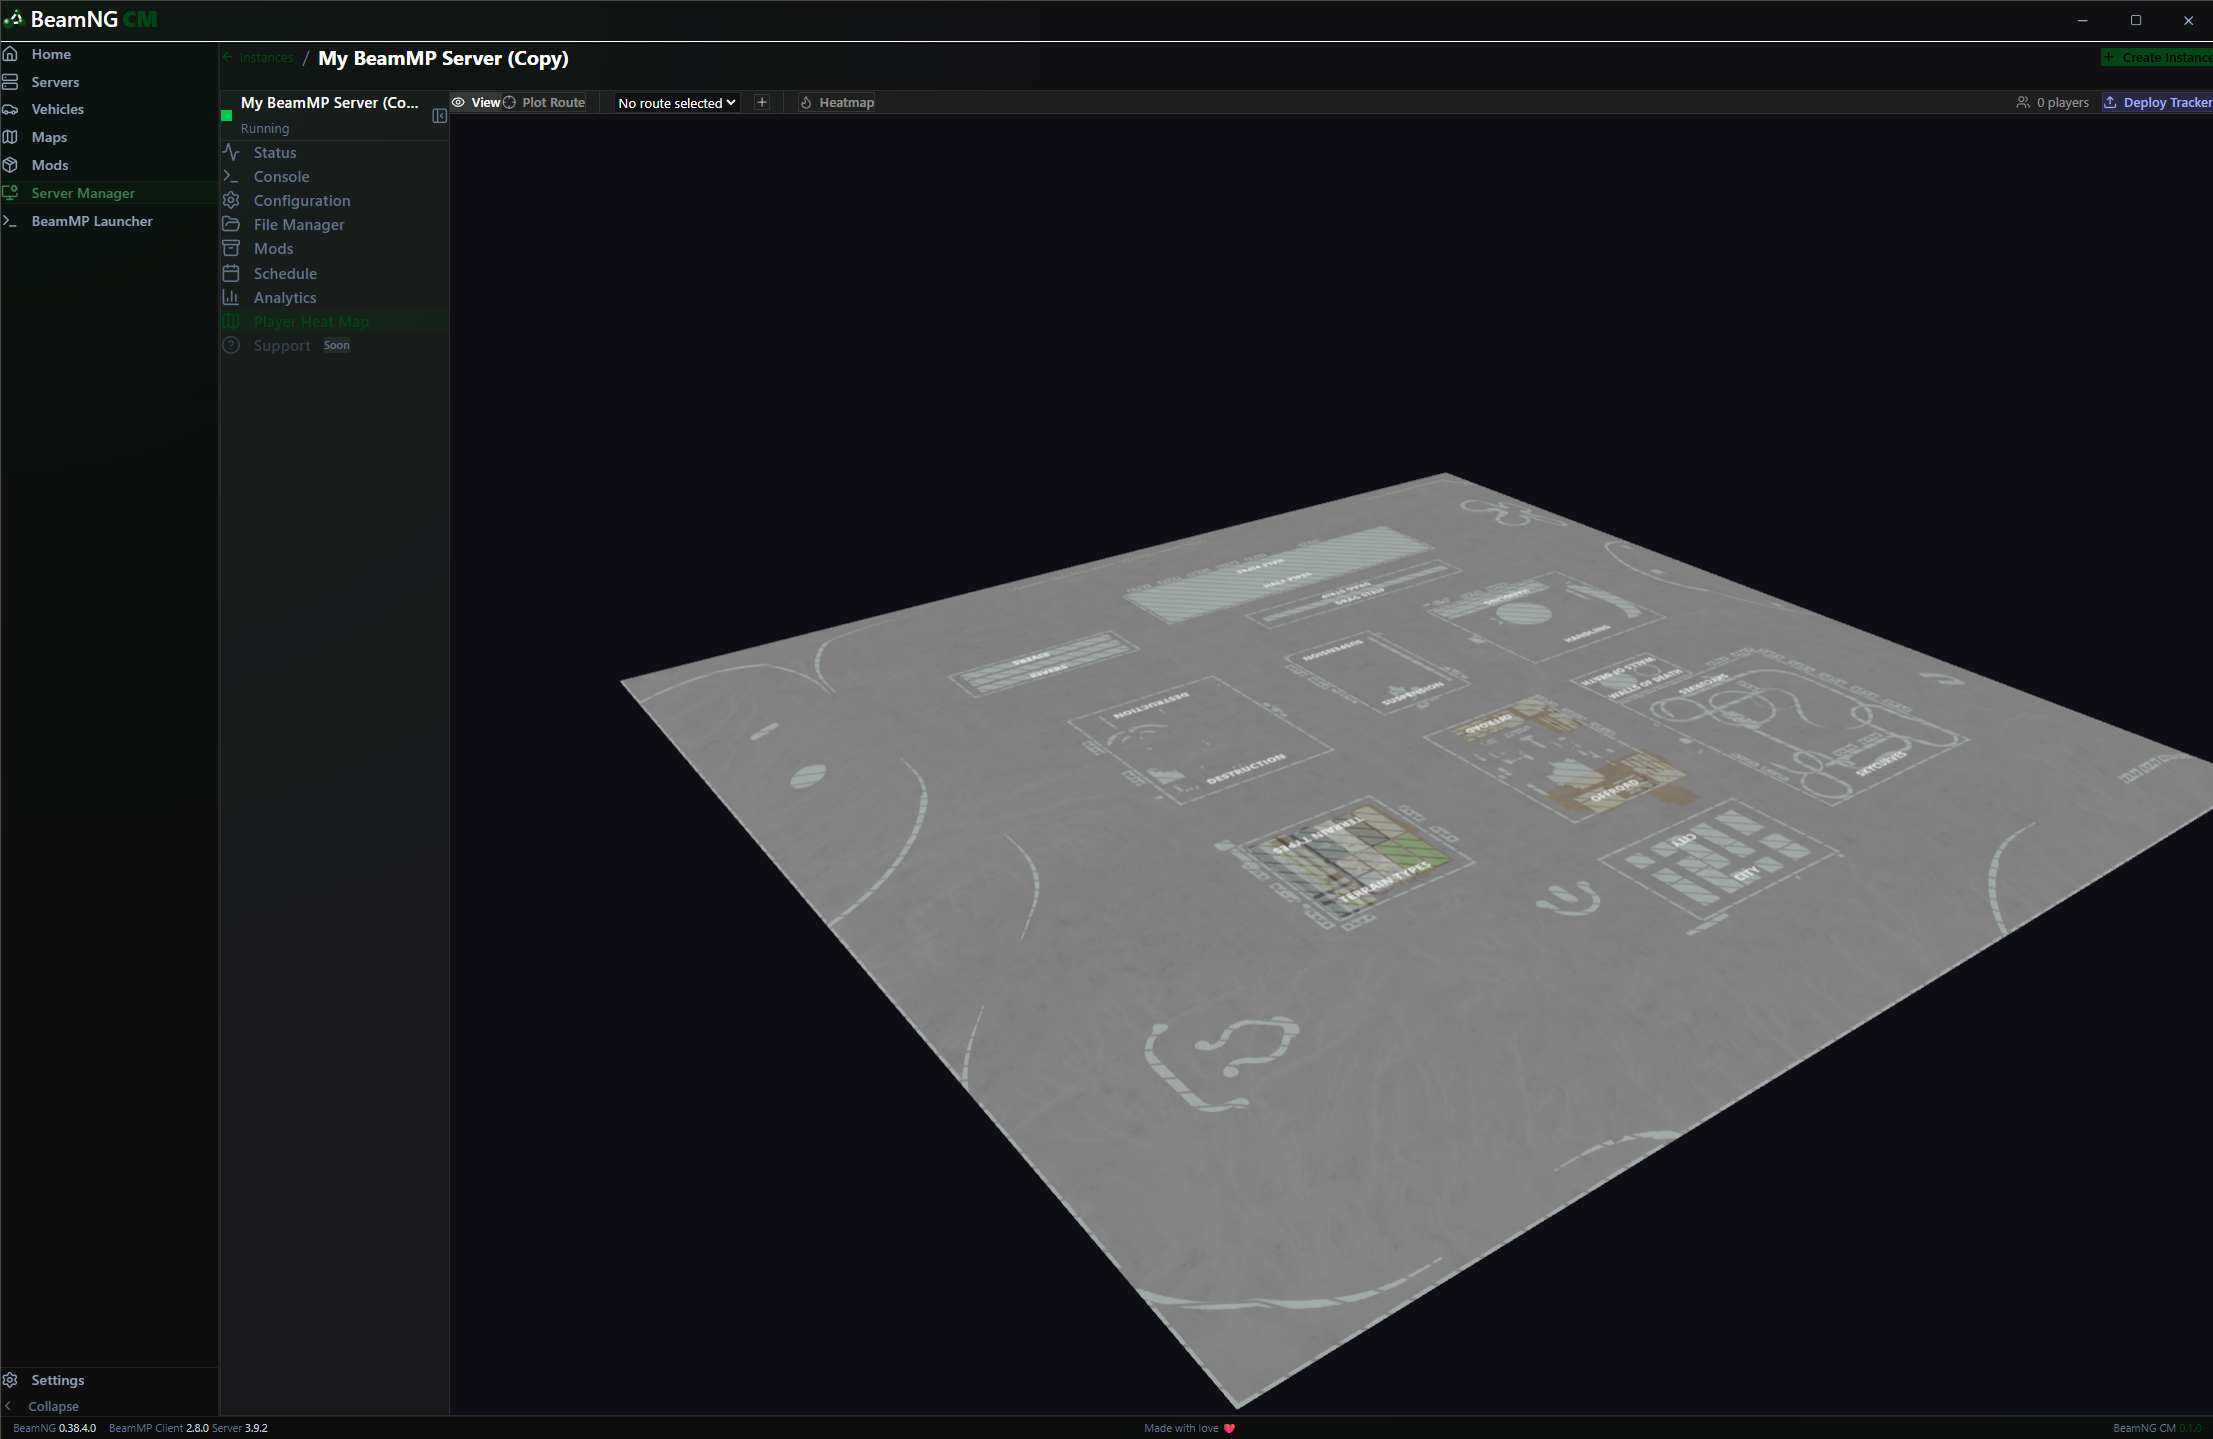Click the Schedule calendar icon
Image resolution: width=2213 pixels, height=1439 pixels.
(231, 273)
